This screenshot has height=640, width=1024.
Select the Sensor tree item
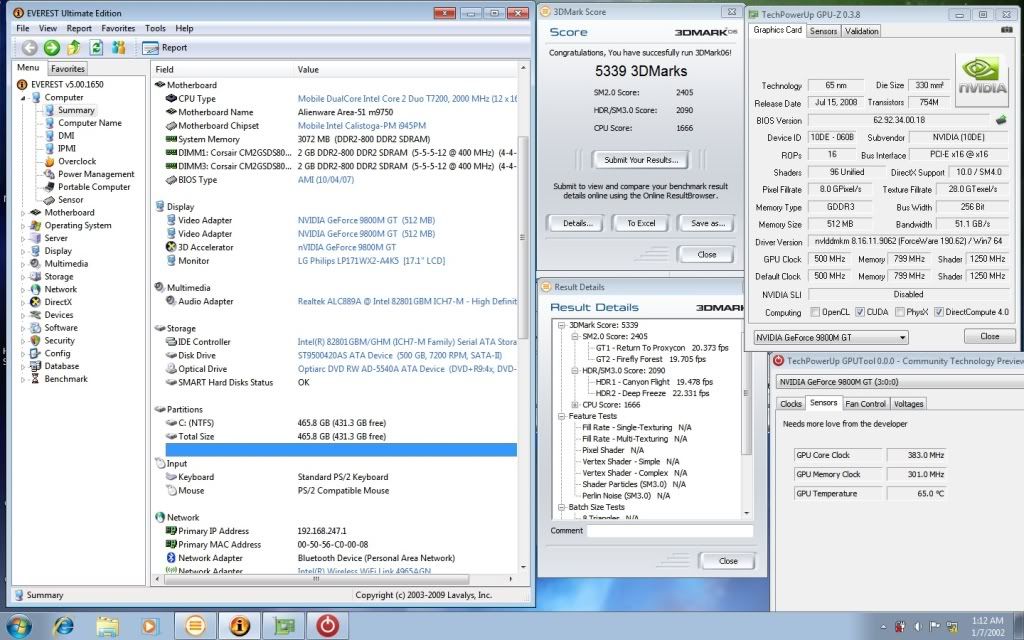click(x=71, y=200)
